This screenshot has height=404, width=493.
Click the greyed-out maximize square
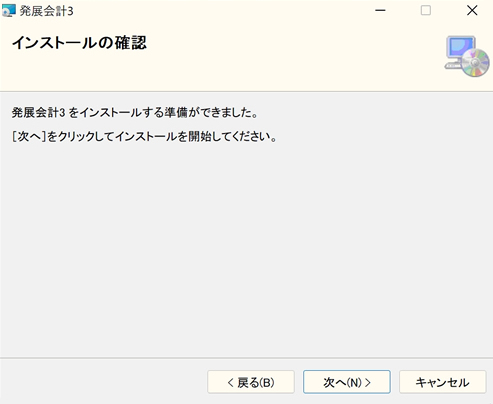click(x=426, y=11)
